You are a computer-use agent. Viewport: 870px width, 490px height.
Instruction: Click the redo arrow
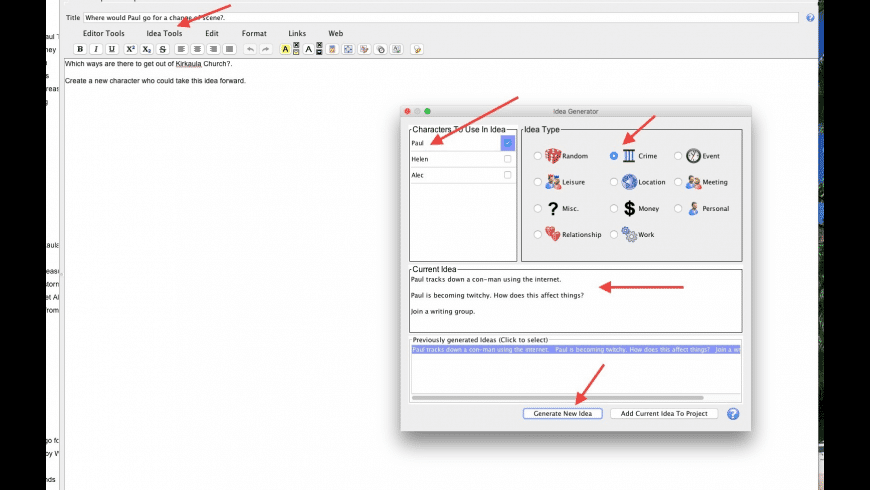pos(266,49)
